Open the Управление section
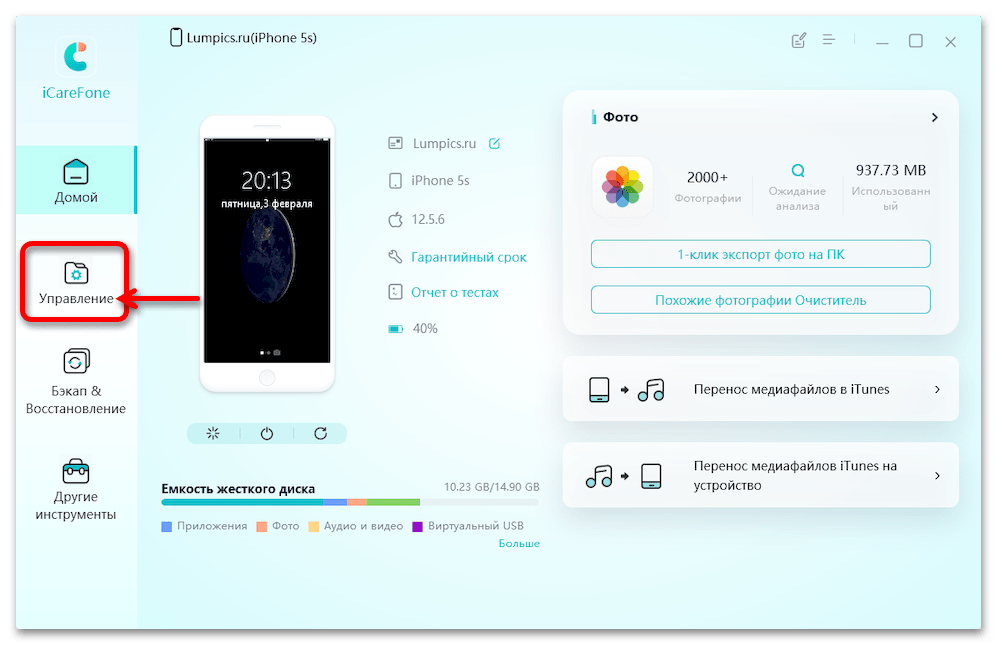The width and height of the screenshot is (997, 645). coord(76,282)
